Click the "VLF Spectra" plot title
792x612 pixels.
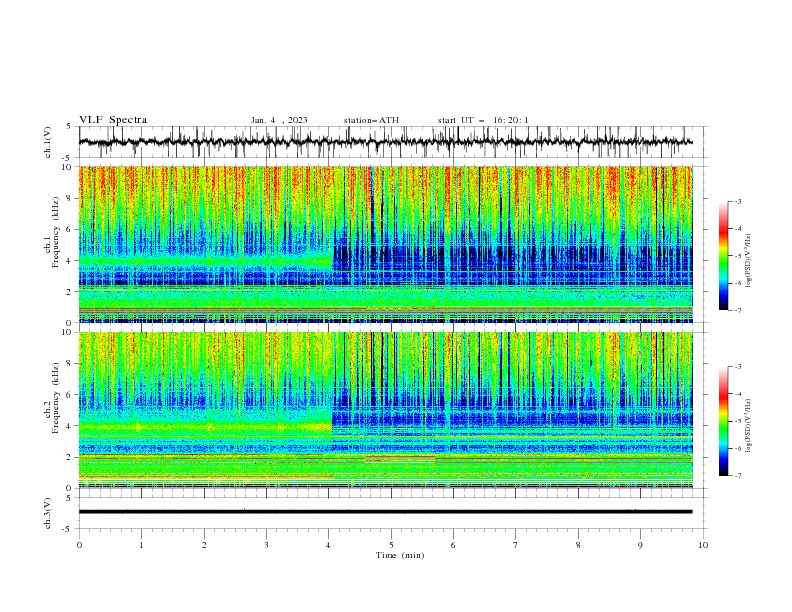point(113,120)
